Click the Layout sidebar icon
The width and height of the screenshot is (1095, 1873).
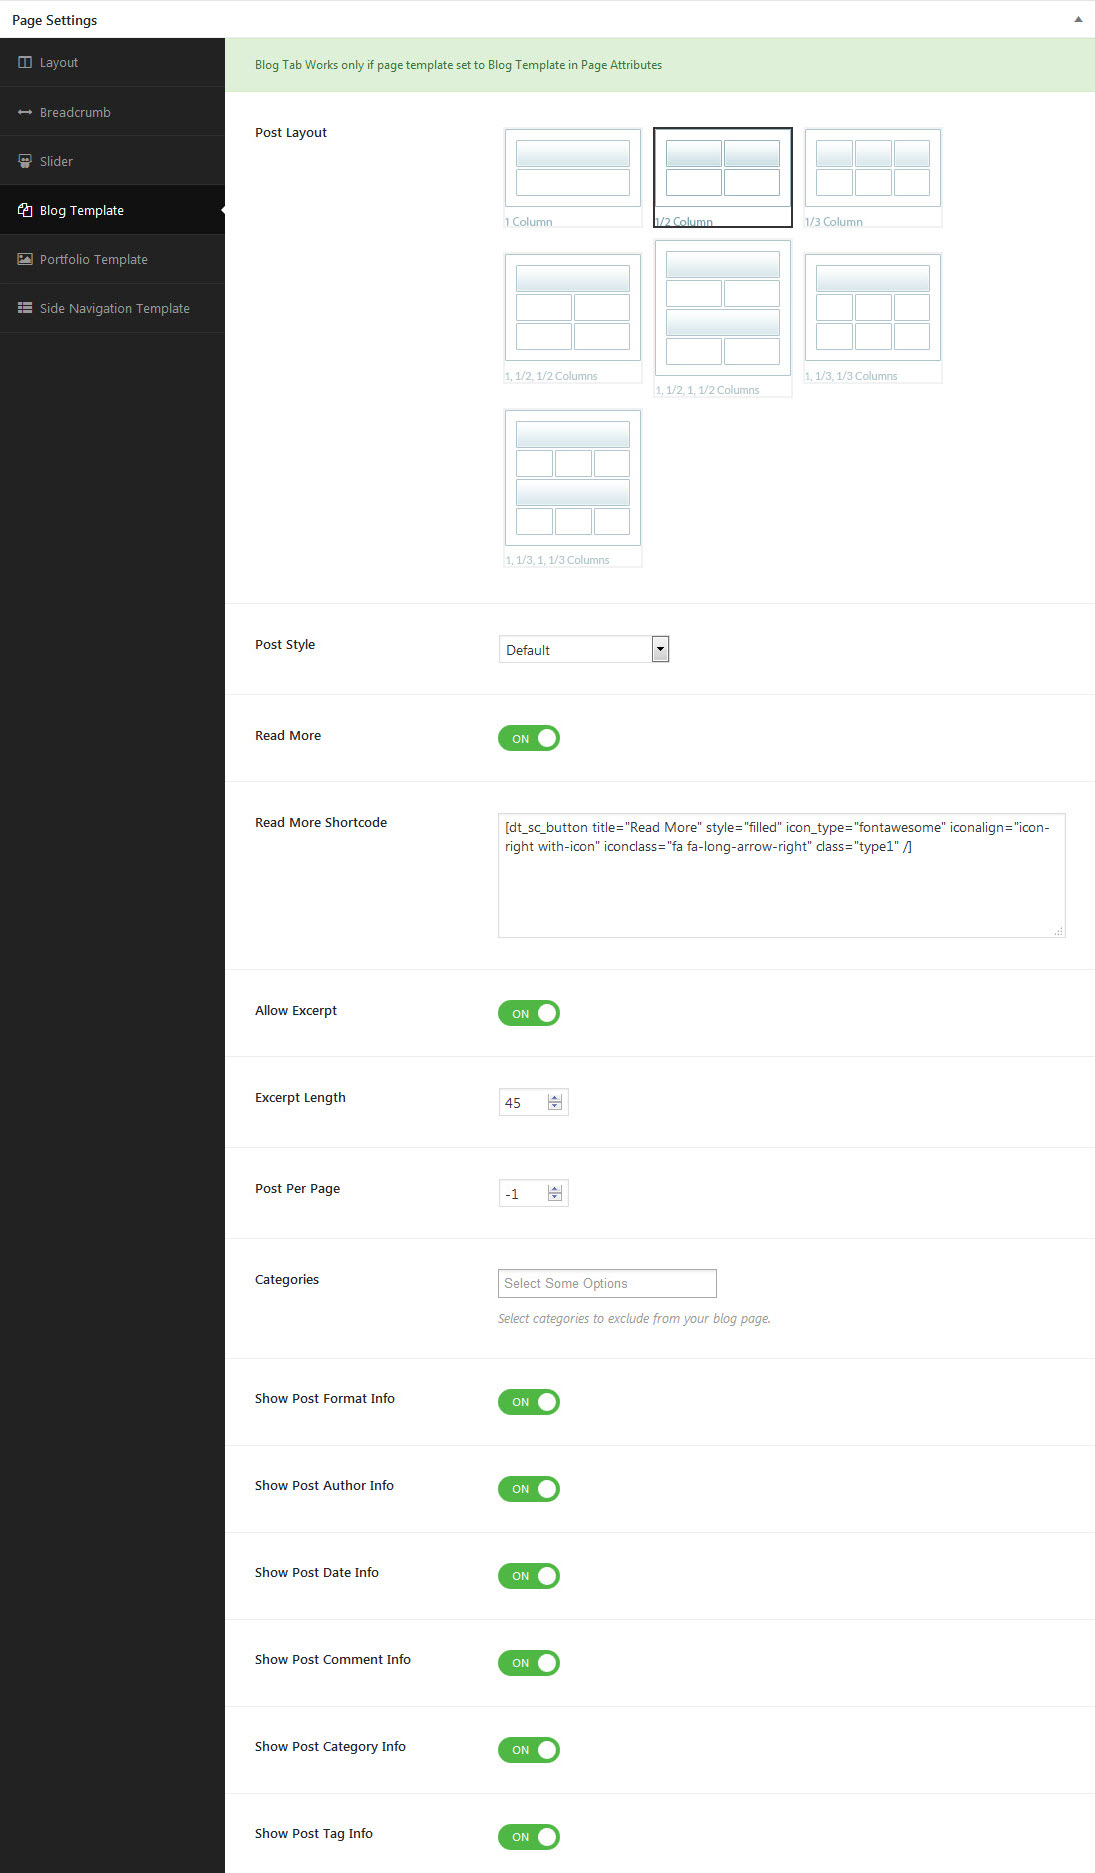(x=25, y=62)
